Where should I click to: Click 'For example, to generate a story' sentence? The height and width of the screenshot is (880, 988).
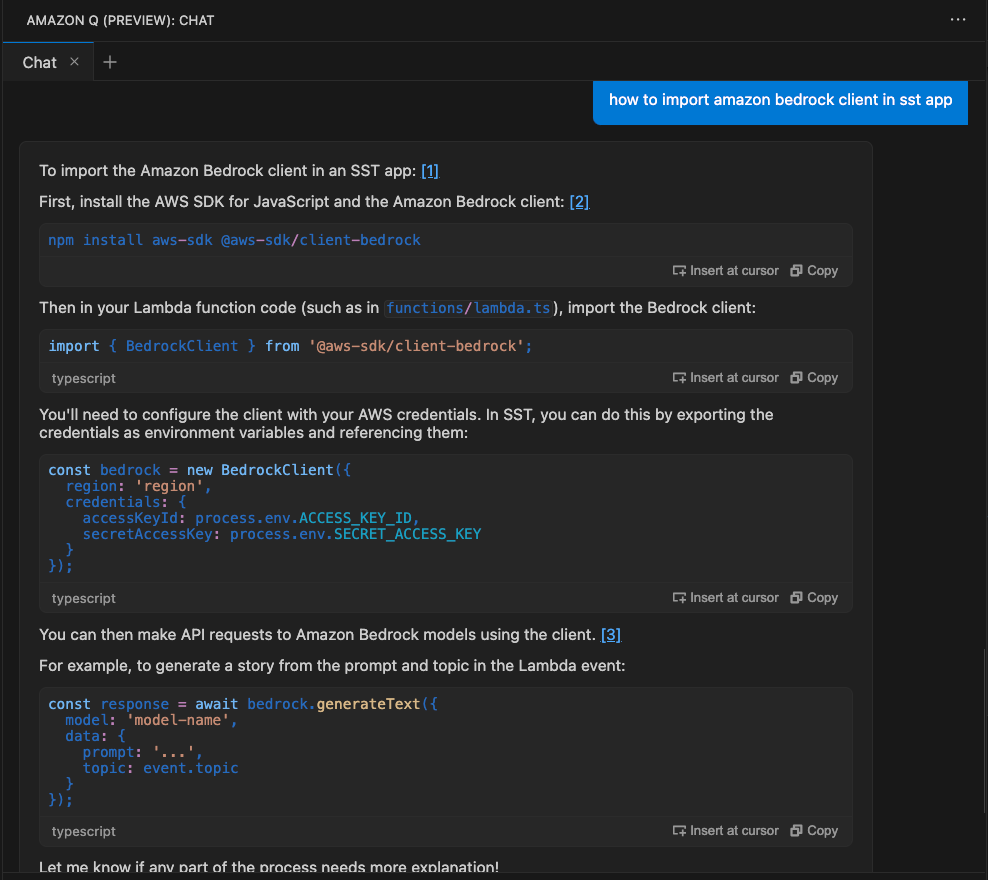332,666
